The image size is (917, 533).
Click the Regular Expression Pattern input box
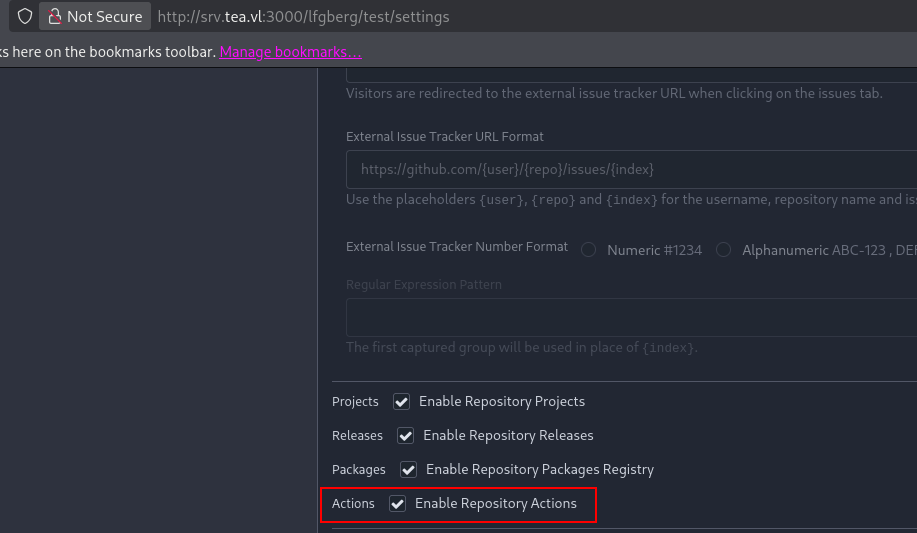[630, 317]
